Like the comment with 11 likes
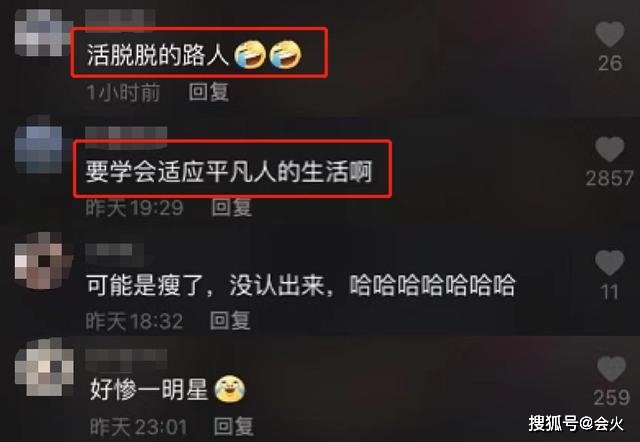 tap(610, 263)
